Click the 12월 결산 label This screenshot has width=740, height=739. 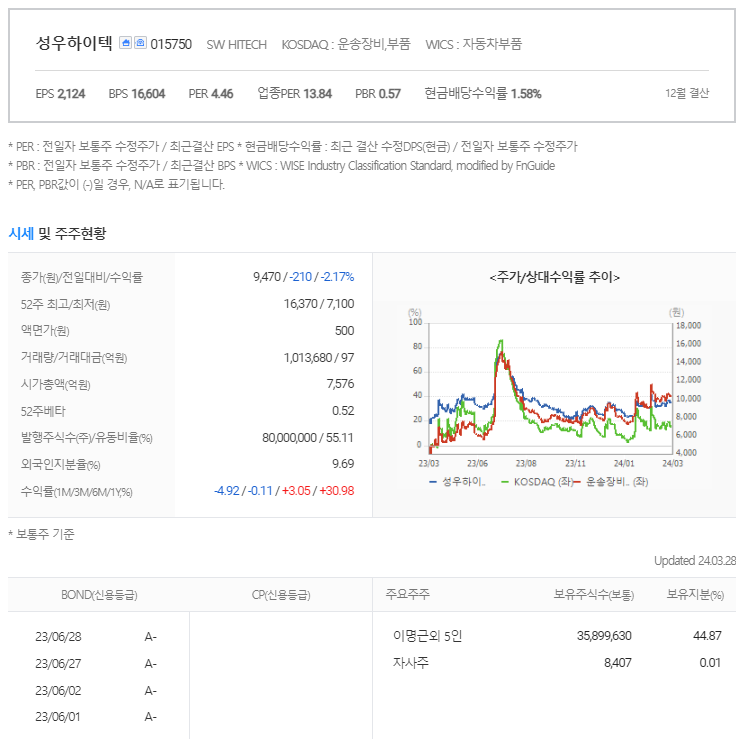[x=687, y=93]
